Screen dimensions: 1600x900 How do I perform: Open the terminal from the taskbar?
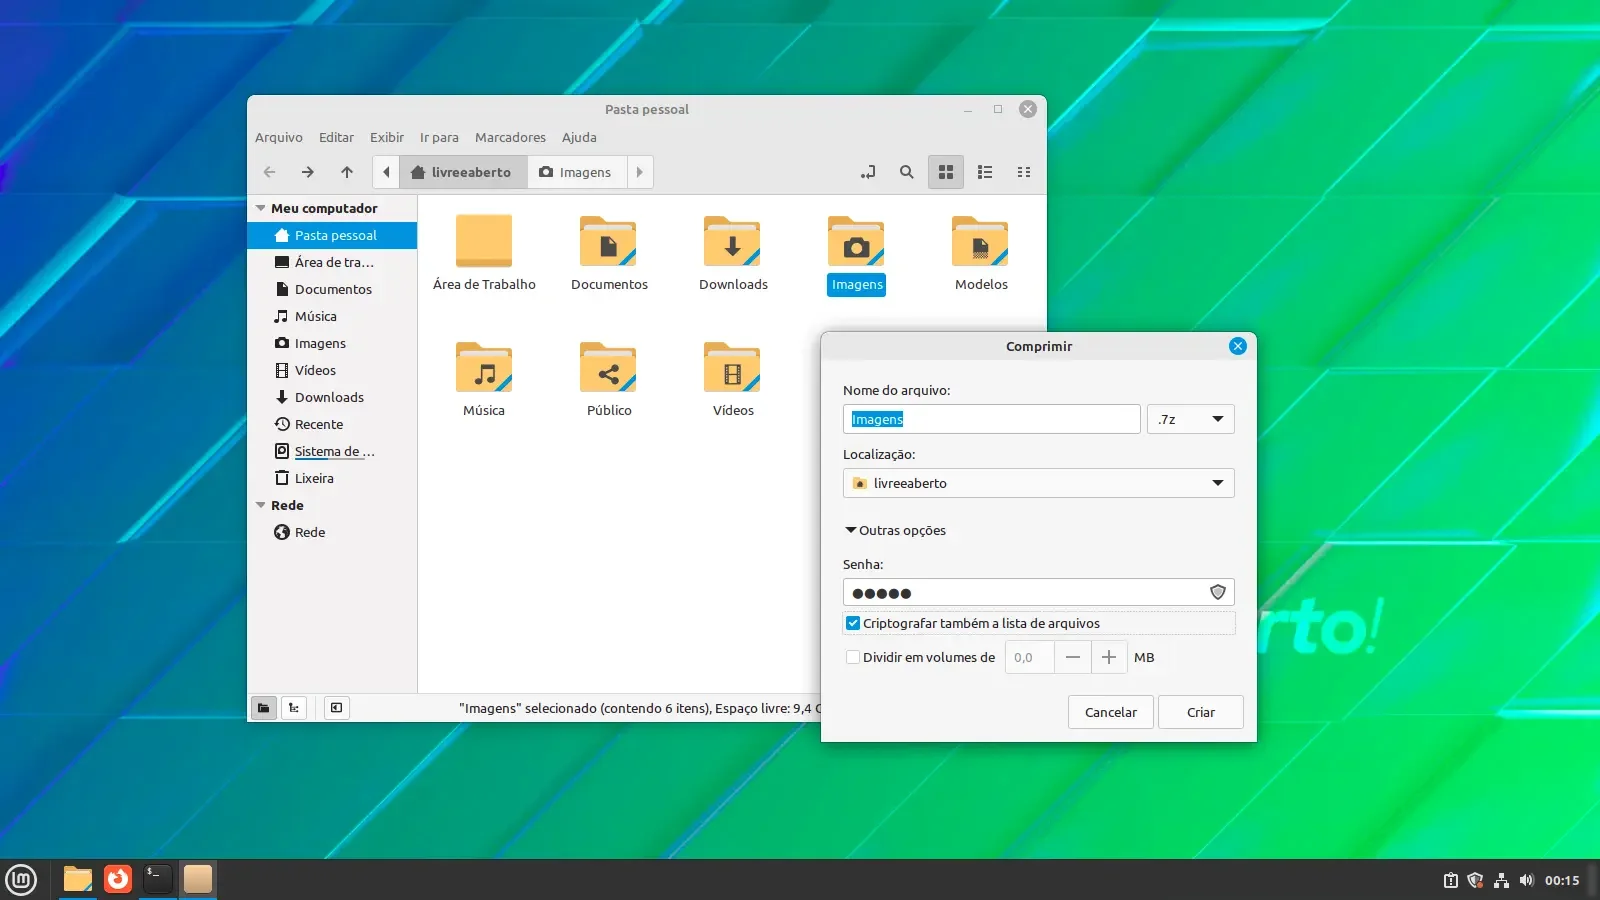tap(157, 879)
